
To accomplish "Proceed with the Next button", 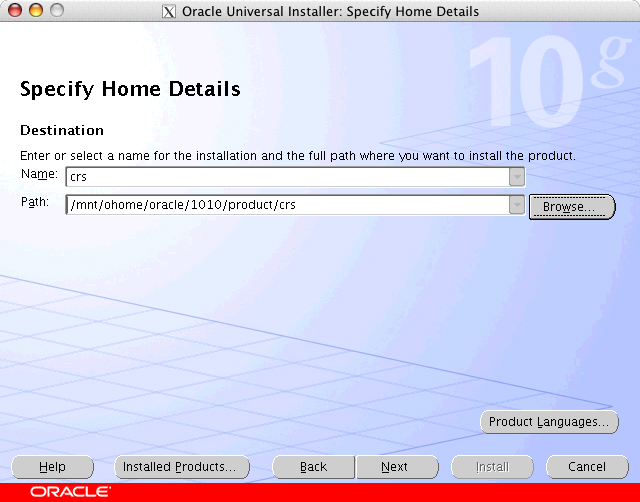I will pyautogui.click(x=395, y=467).
